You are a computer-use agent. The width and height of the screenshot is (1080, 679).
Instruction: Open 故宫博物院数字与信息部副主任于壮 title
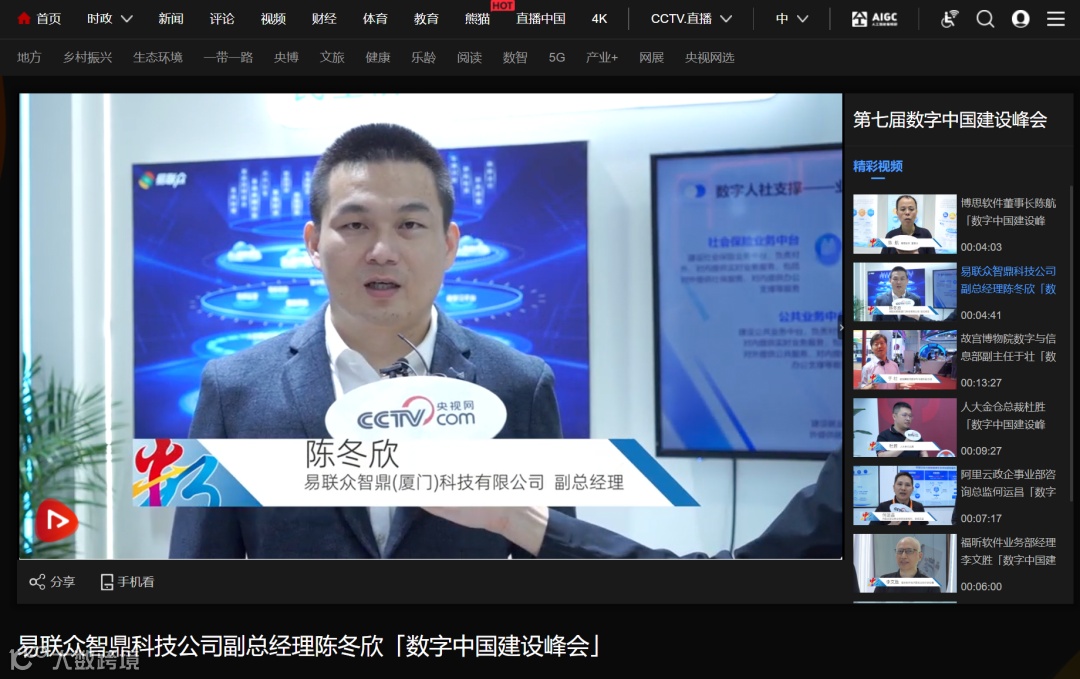pyautogui.click(x=1008, y=348)
